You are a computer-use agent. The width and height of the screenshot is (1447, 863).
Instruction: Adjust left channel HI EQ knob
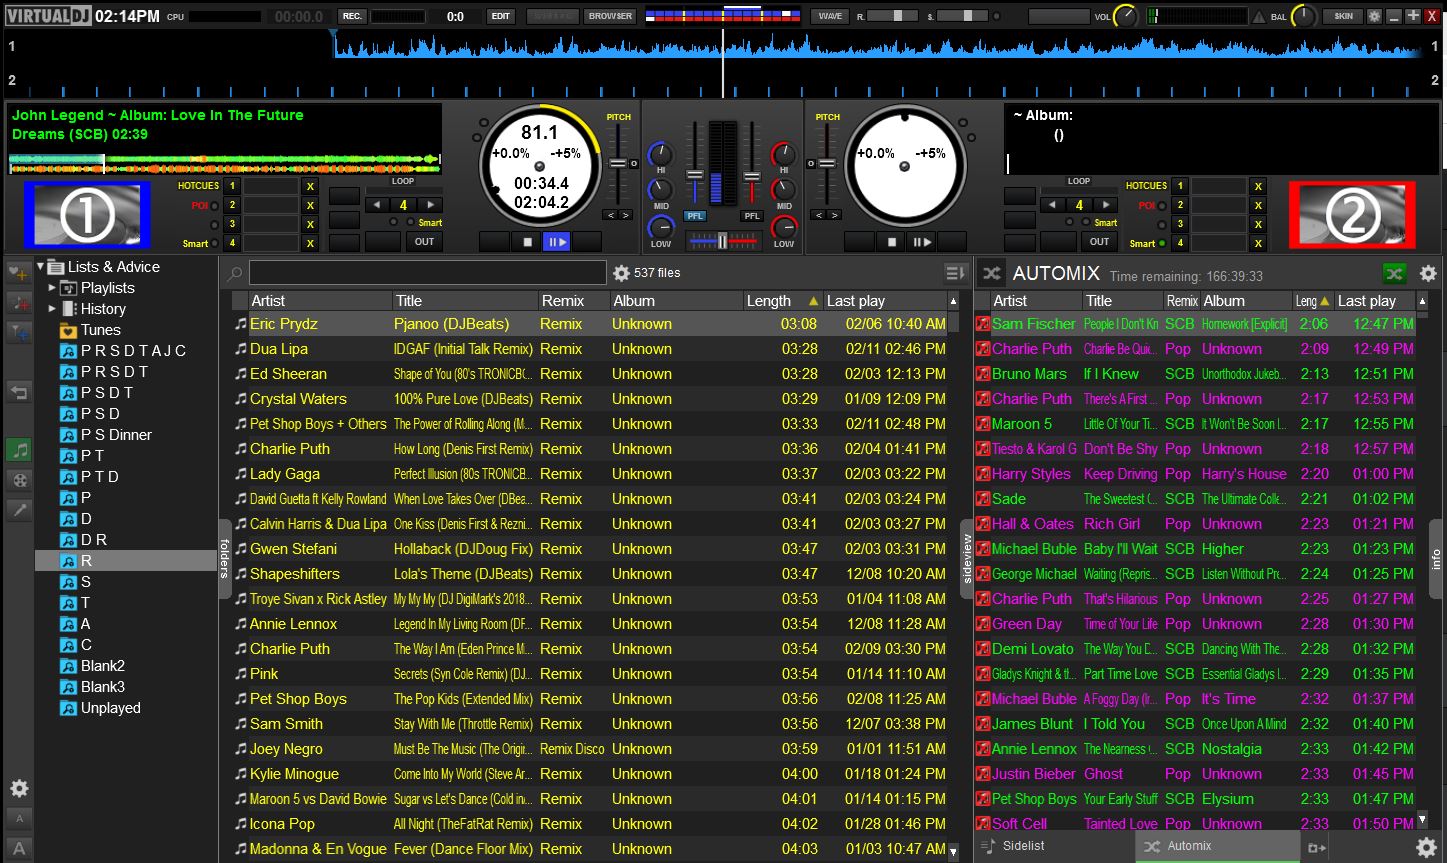660,154
